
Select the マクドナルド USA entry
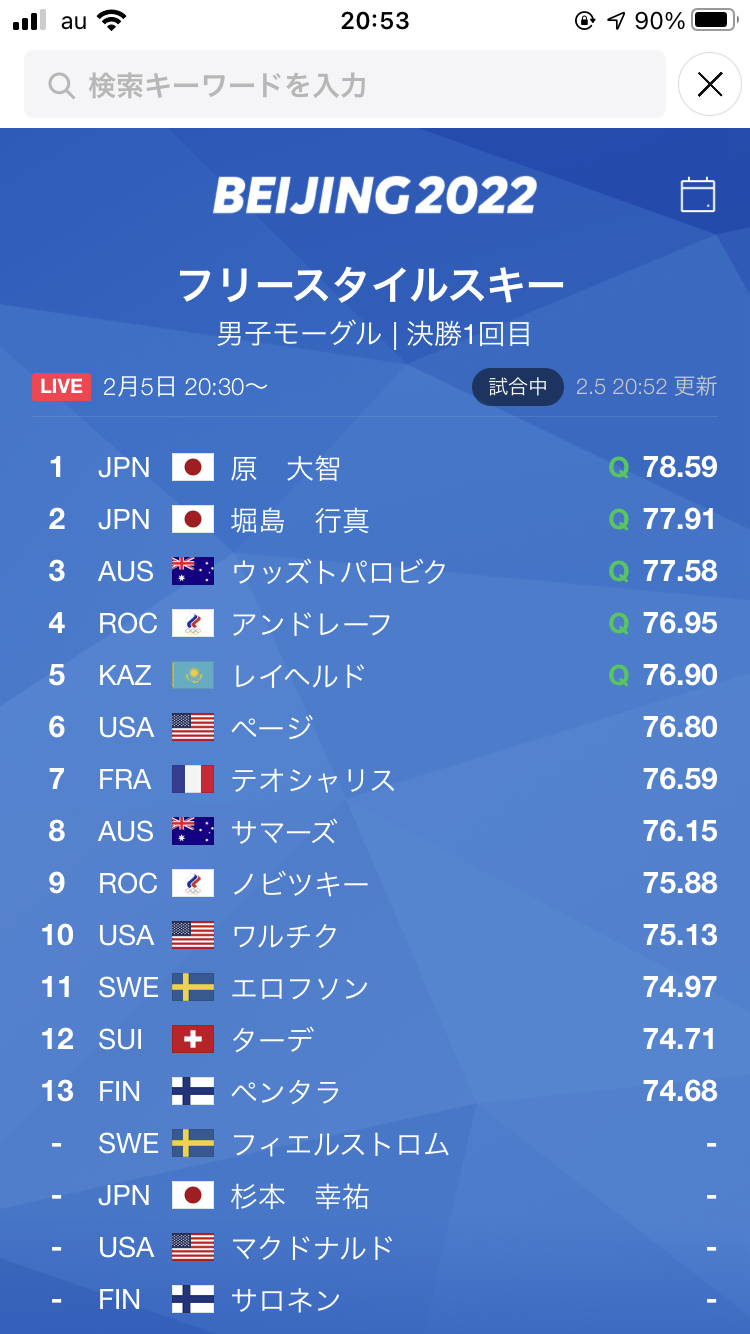[x=375, y=1248]
